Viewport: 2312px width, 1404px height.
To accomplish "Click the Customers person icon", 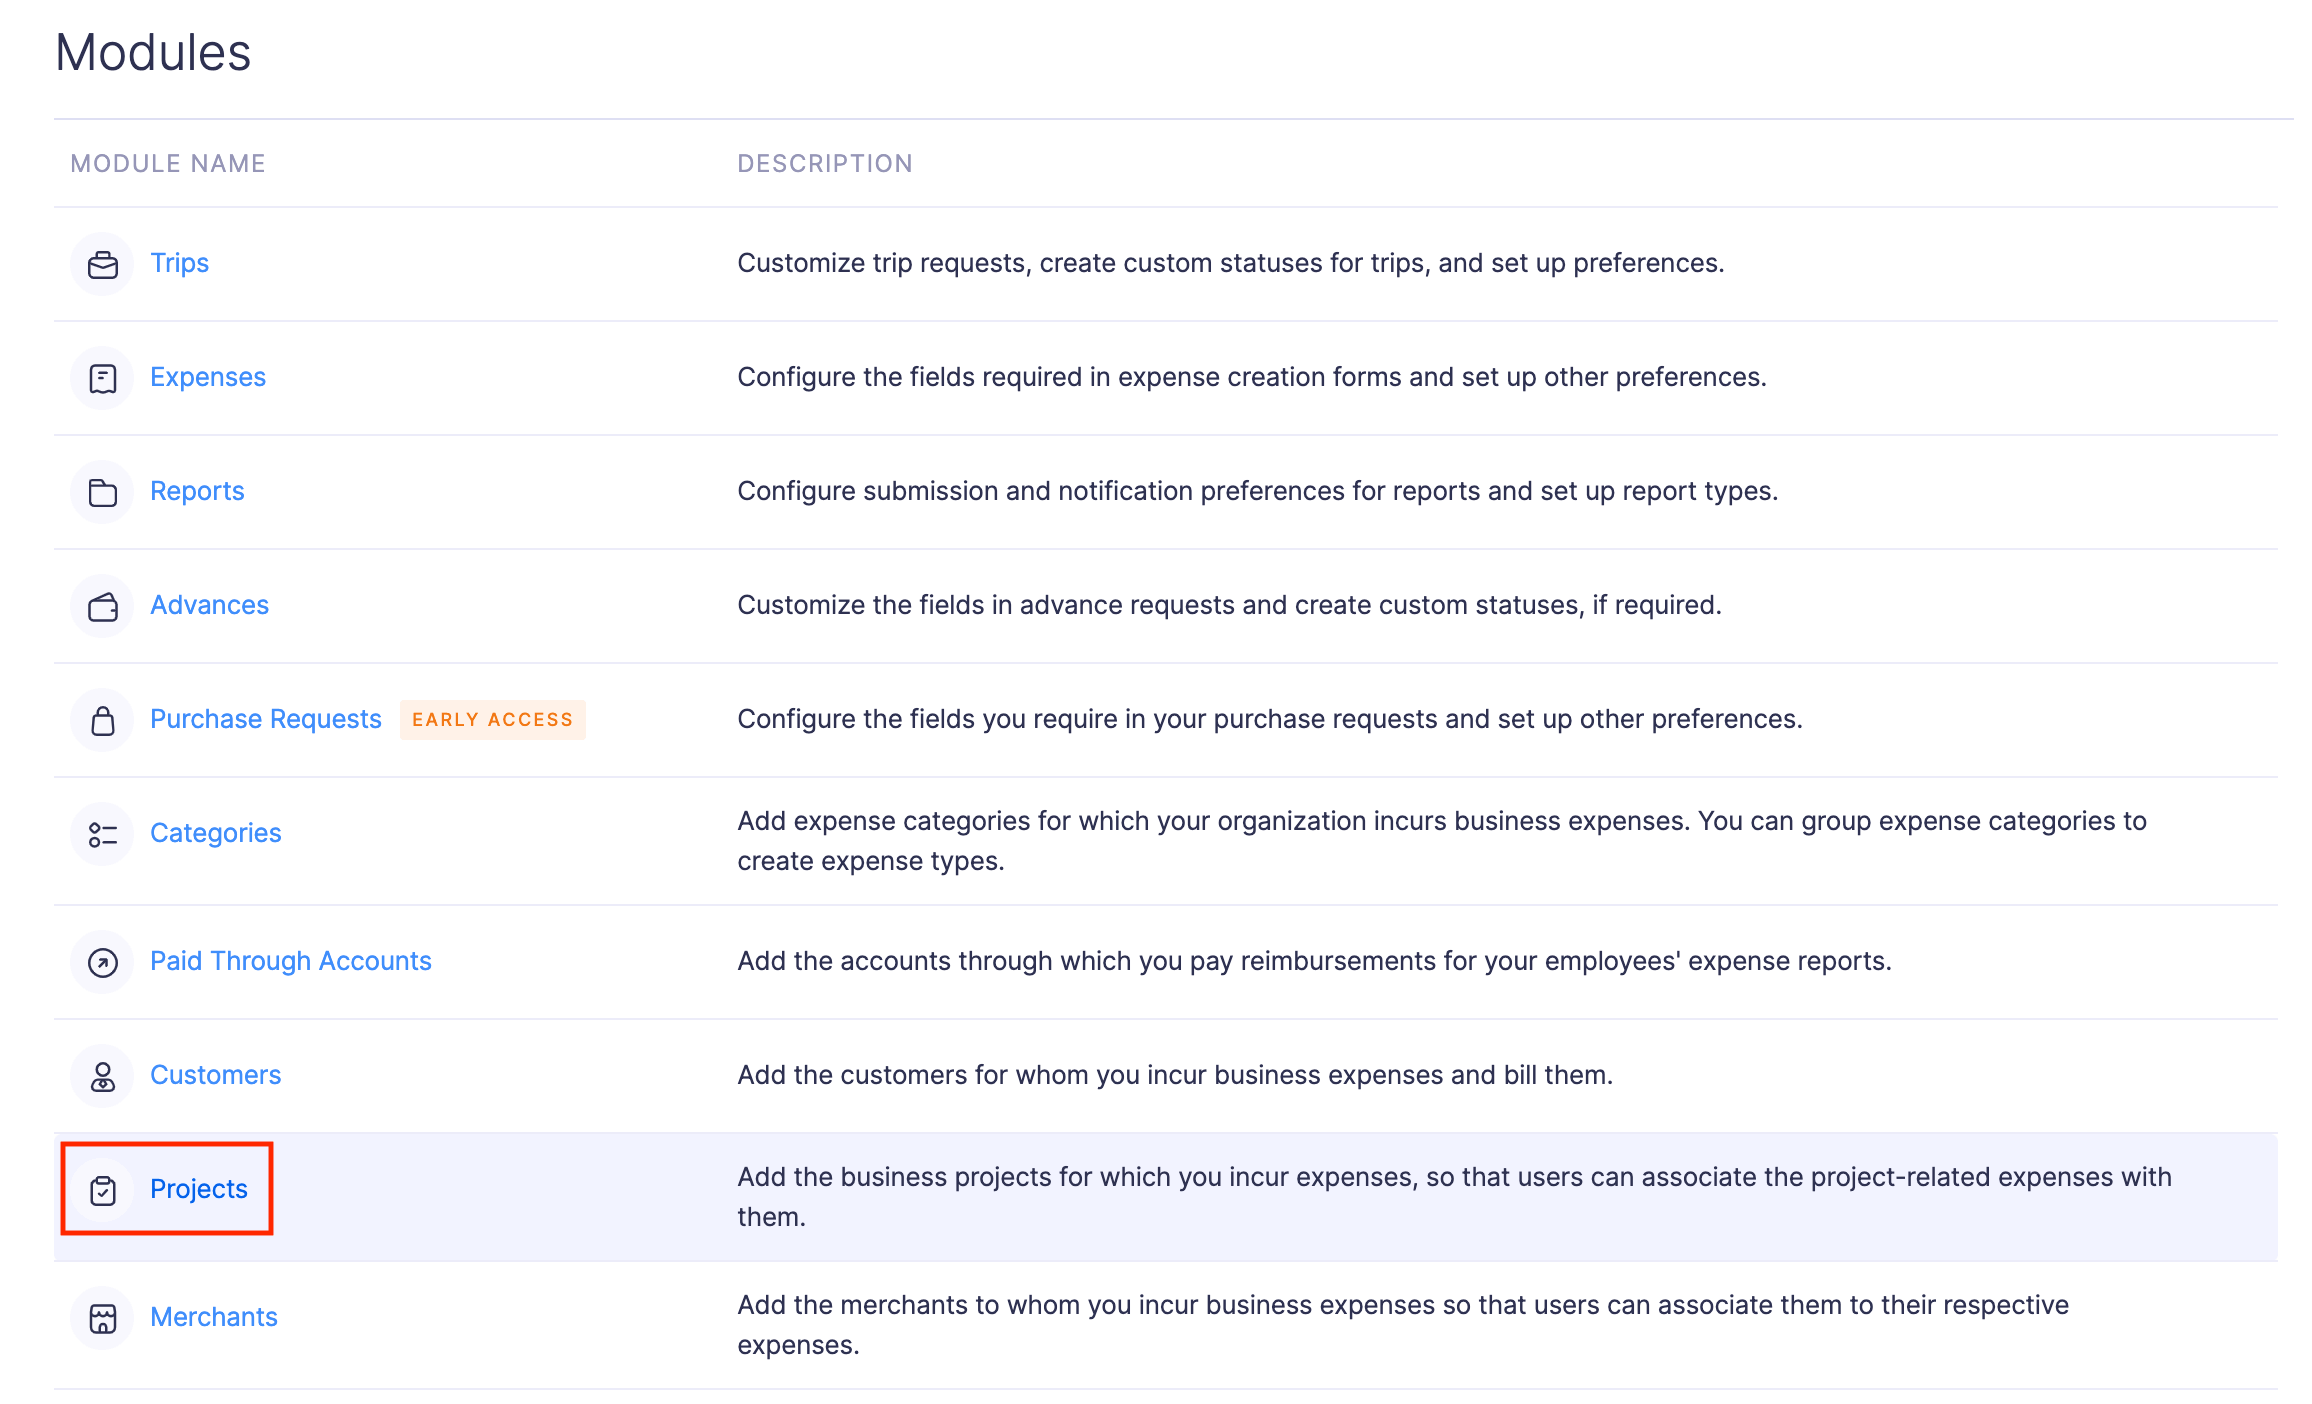I will point(102,1076).
